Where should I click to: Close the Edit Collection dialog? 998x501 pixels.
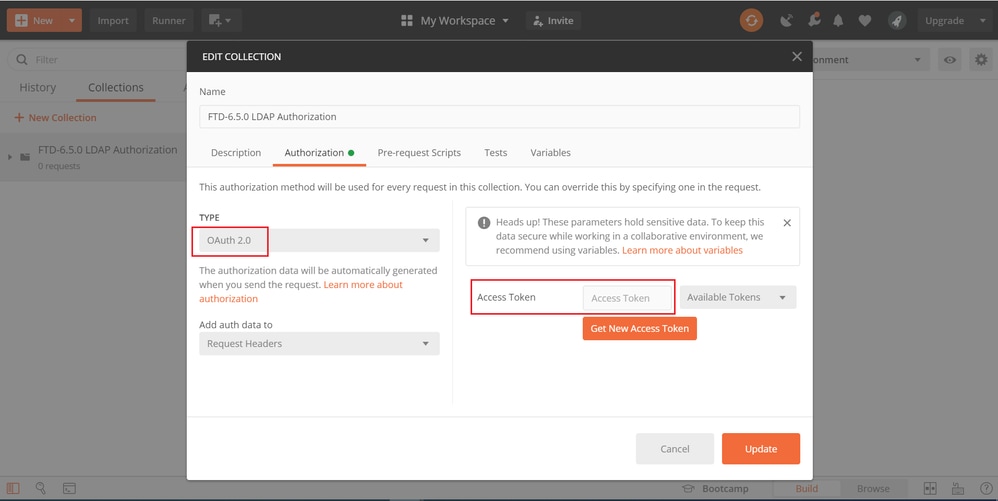pyautogui.click(x=797, y=57)
